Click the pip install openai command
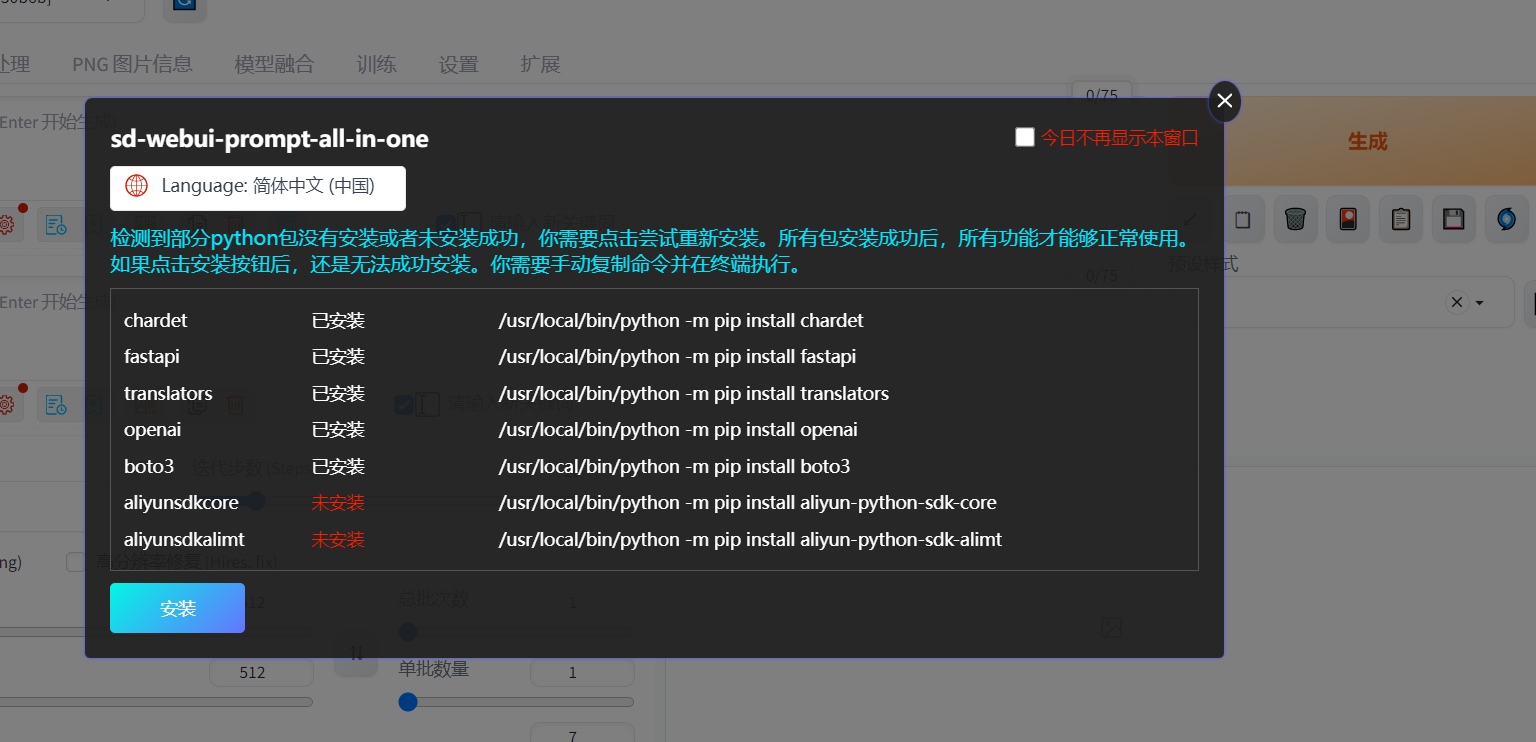1536x742 pixels. [678, 430]
